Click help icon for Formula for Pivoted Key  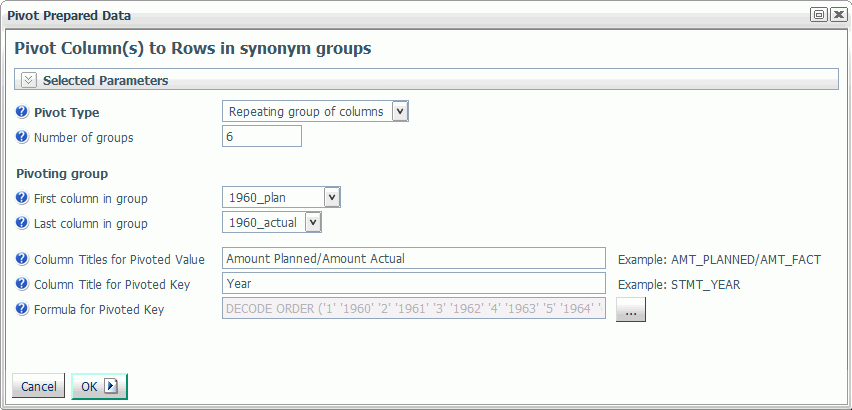pos(22,309)
